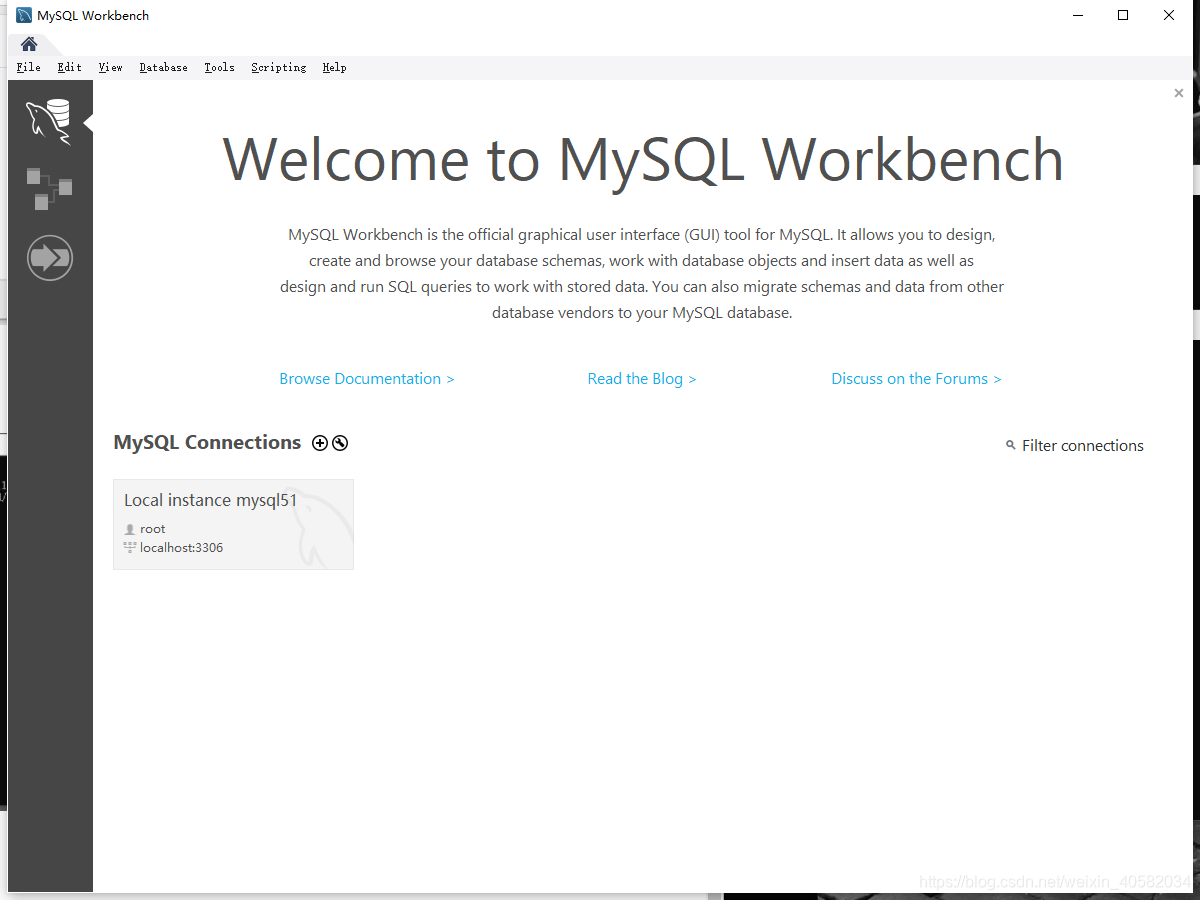Click the MySQL Connections heading

207,442
